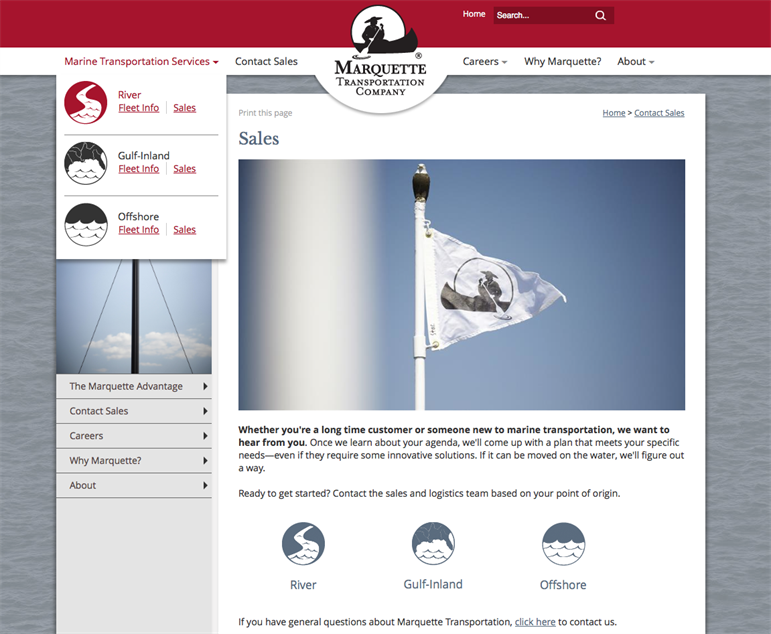Go to Contact Sales in top navigation
Screen dimensions: 771x634
(x=266, y=61)
